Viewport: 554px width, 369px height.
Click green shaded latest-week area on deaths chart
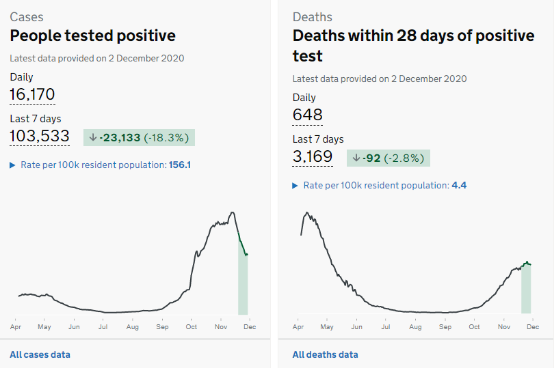click(526, 288)
